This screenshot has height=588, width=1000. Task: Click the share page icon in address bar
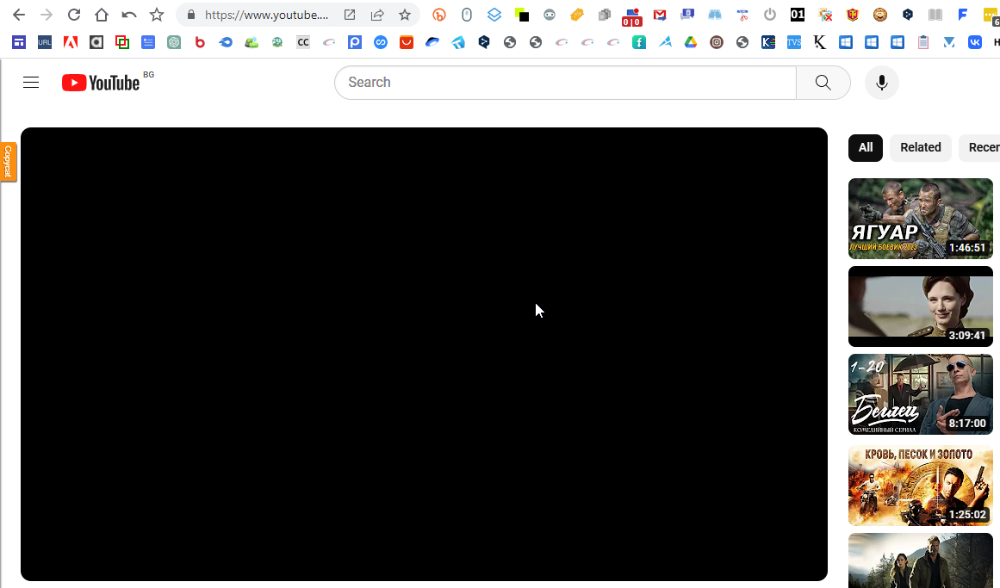(x=377, y=15)
